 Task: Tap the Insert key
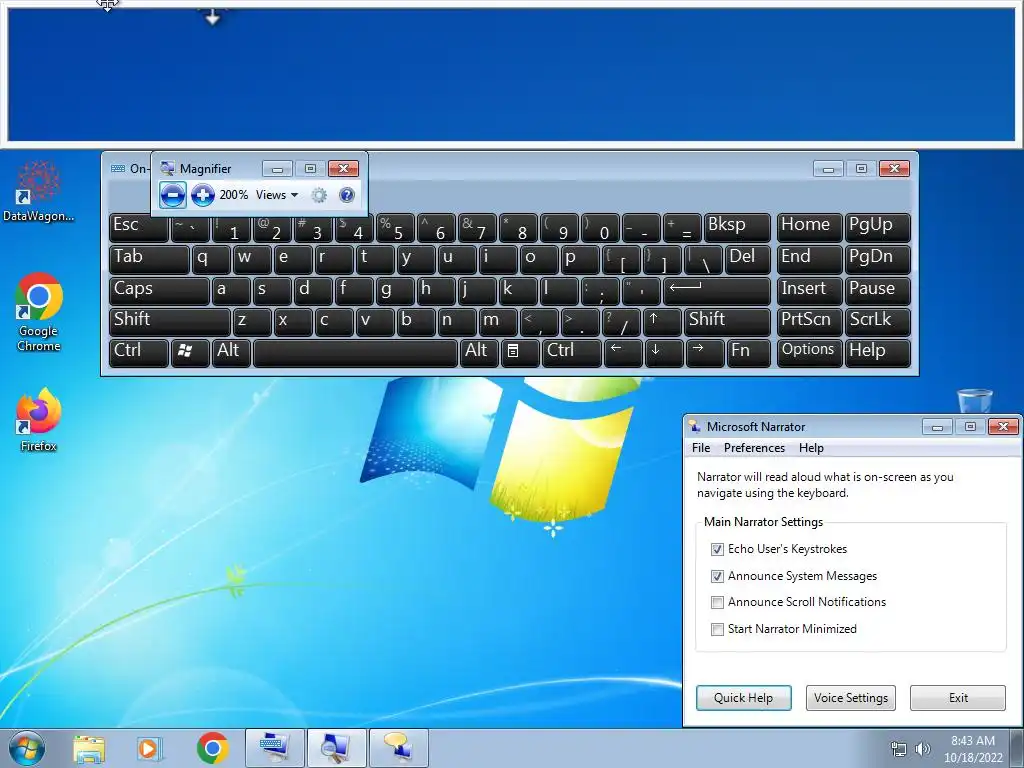[809, 291]
